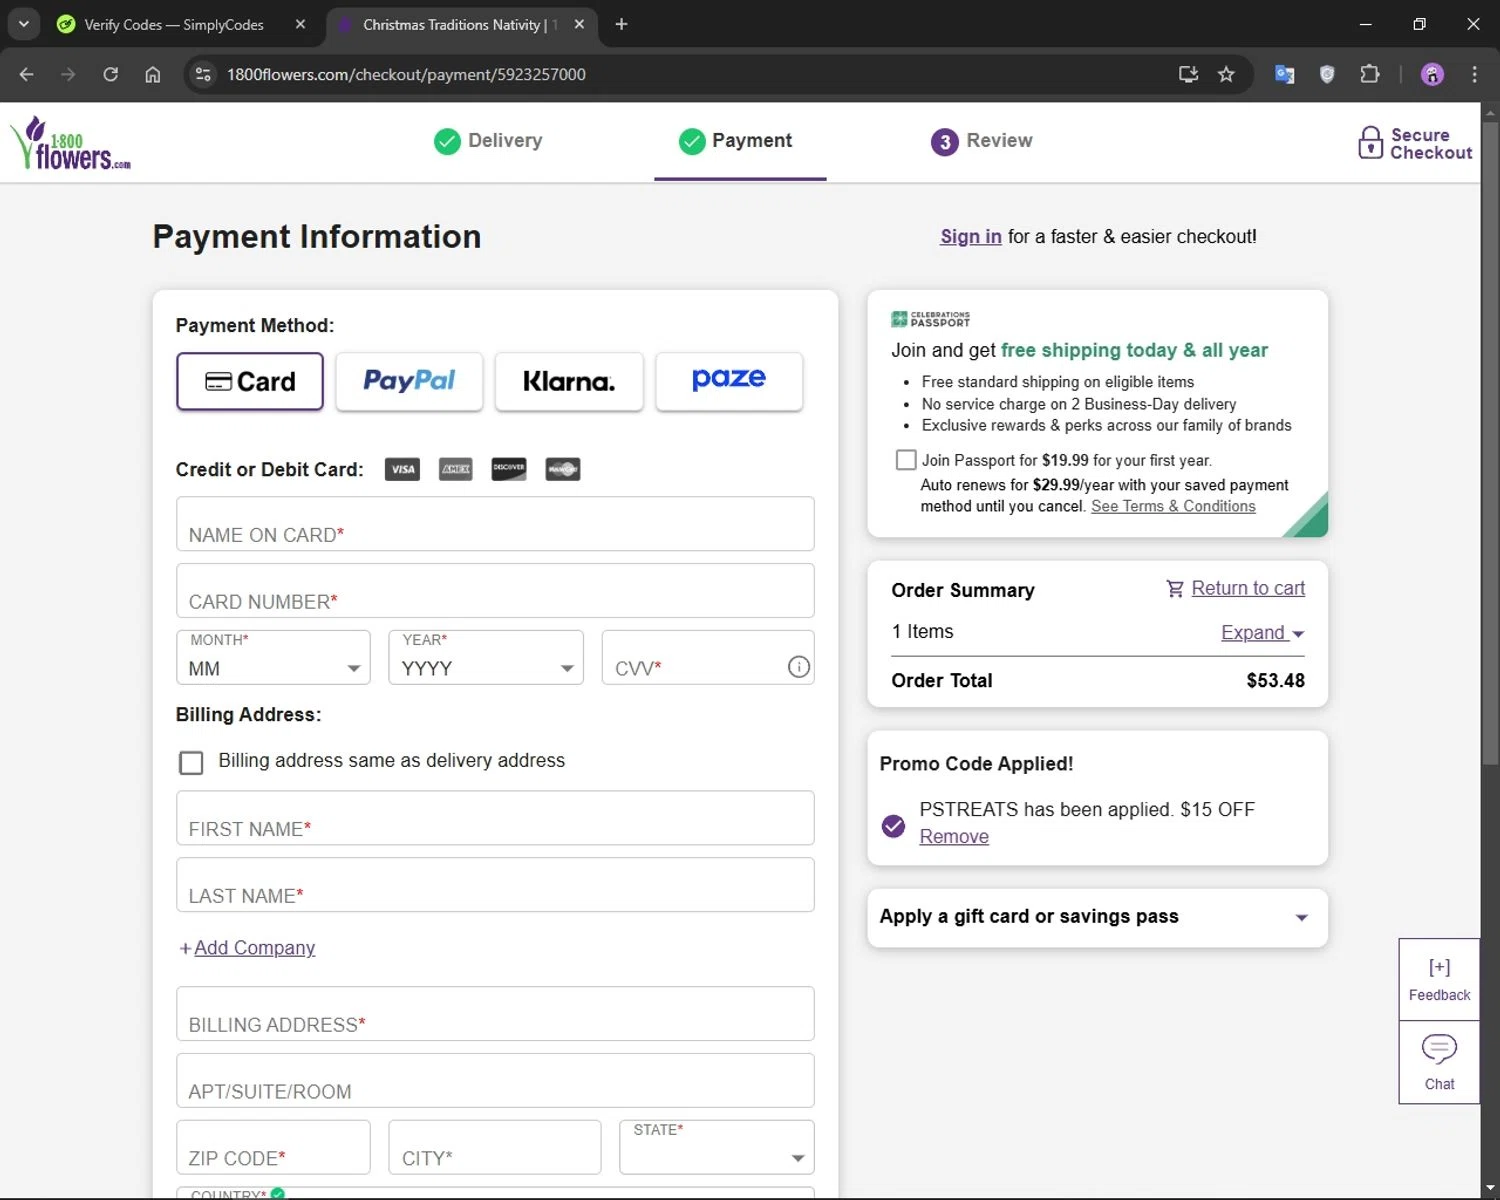Open the Extensions puzzle icon
Image resolution: width=1500 pixels, height=1200 pixels.
click(x=1370, y=74)
